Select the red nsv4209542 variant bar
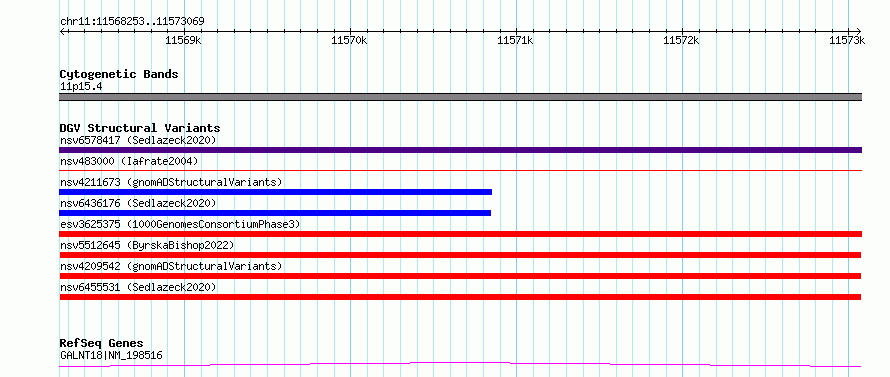The image size is (890, 377). (x=460, y=276)
